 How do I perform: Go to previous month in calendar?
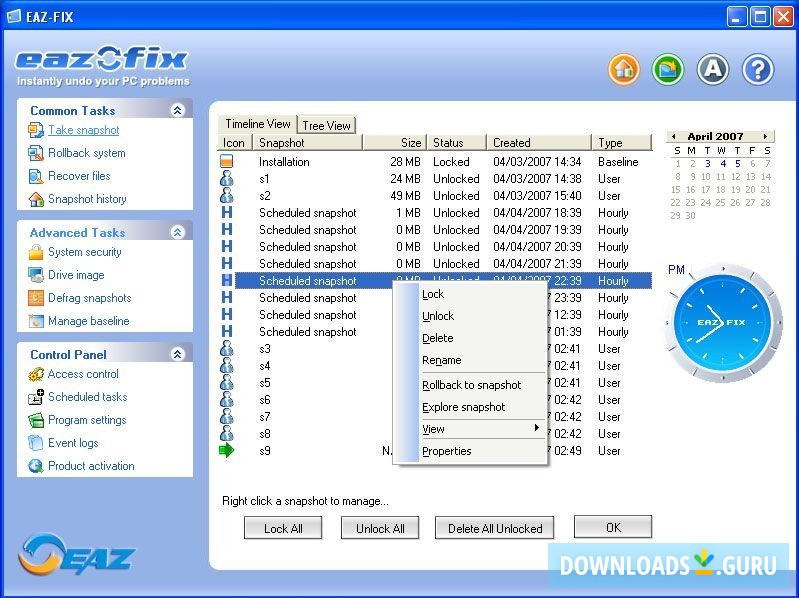pos(674,137)
